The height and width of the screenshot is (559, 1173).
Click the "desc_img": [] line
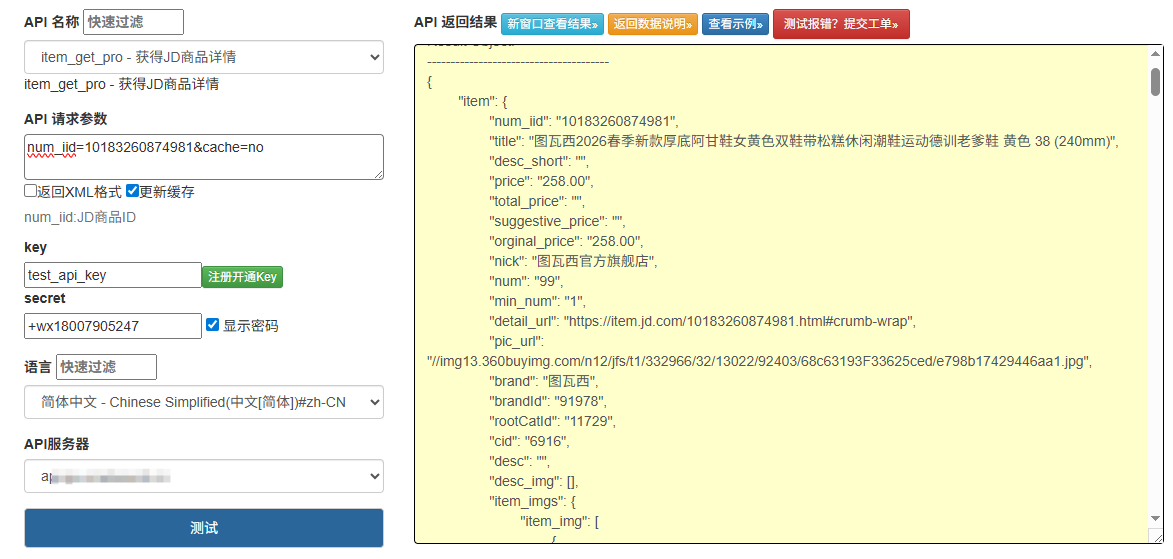[533, 480]
